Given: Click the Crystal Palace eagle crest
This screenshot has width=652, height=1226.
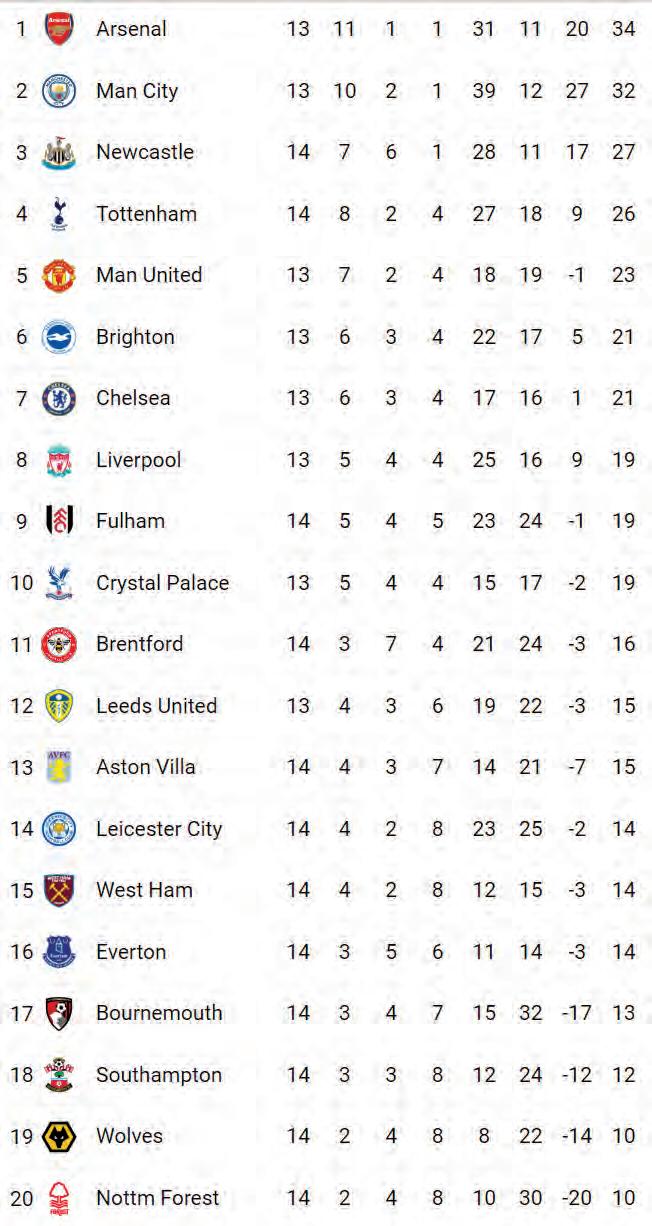Looking at the screenshot, I should (x=59, y=583).
